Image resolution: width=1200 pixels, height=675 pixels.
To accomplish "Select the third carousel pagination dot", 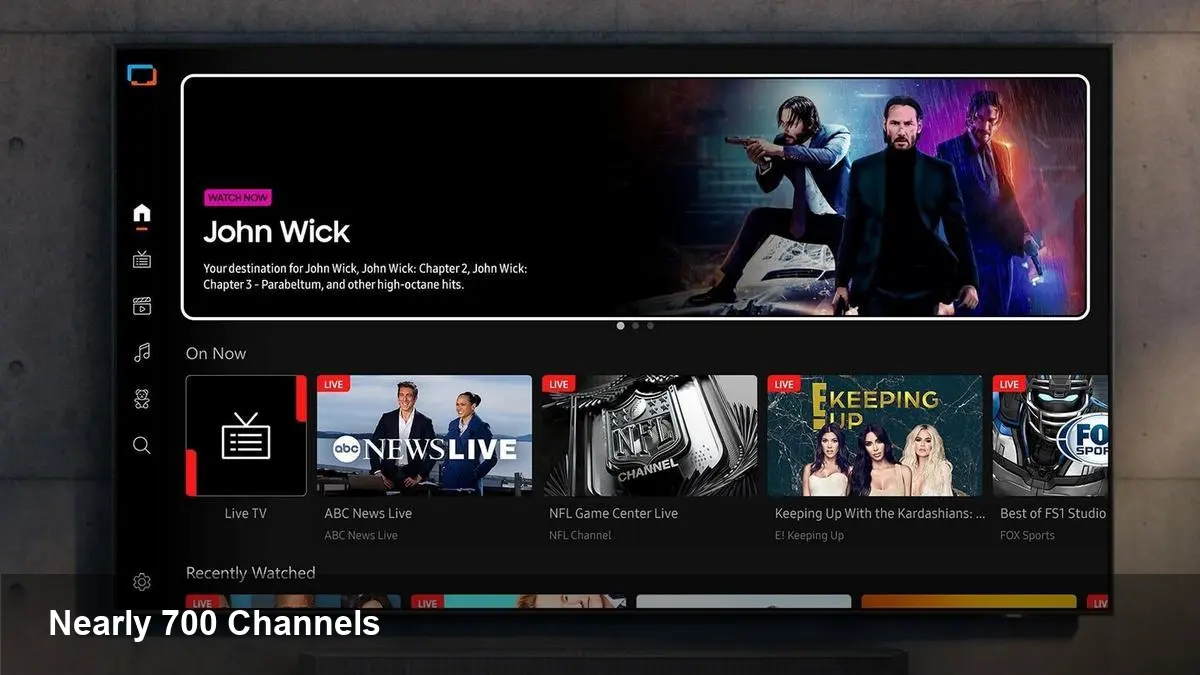I will (651, 325).
